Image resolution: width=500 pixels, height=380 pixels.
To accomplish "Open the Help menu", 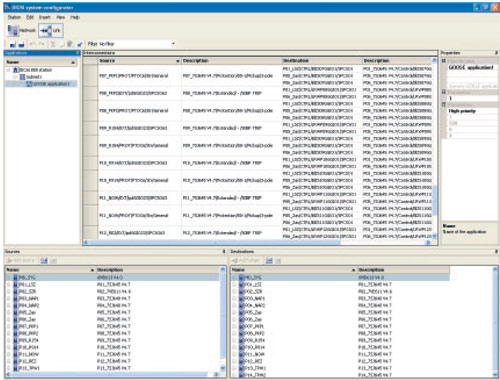I will click(75, 17).
